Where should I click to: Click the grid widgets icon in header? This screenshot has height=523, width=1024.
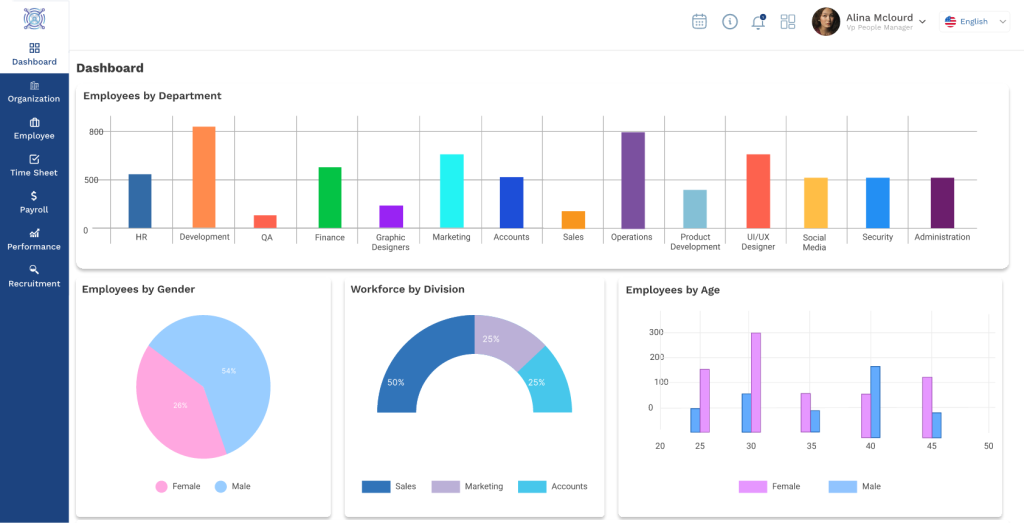(x=788, y=22)
